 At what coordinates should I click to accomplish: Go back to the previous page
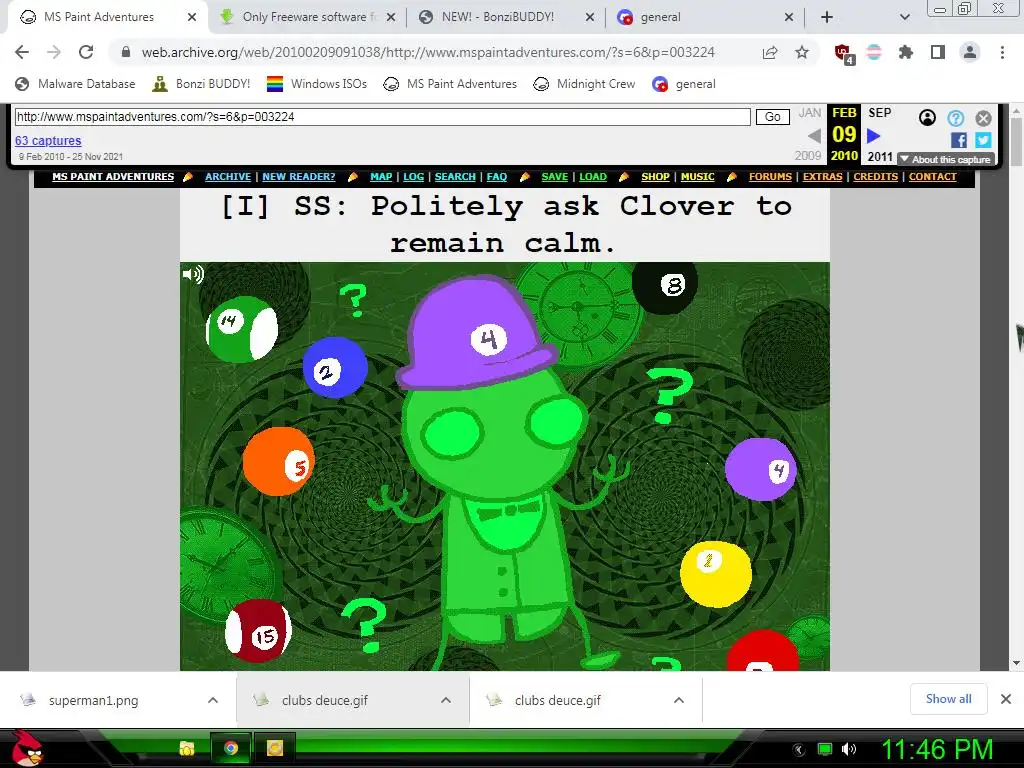pos(22,52)
